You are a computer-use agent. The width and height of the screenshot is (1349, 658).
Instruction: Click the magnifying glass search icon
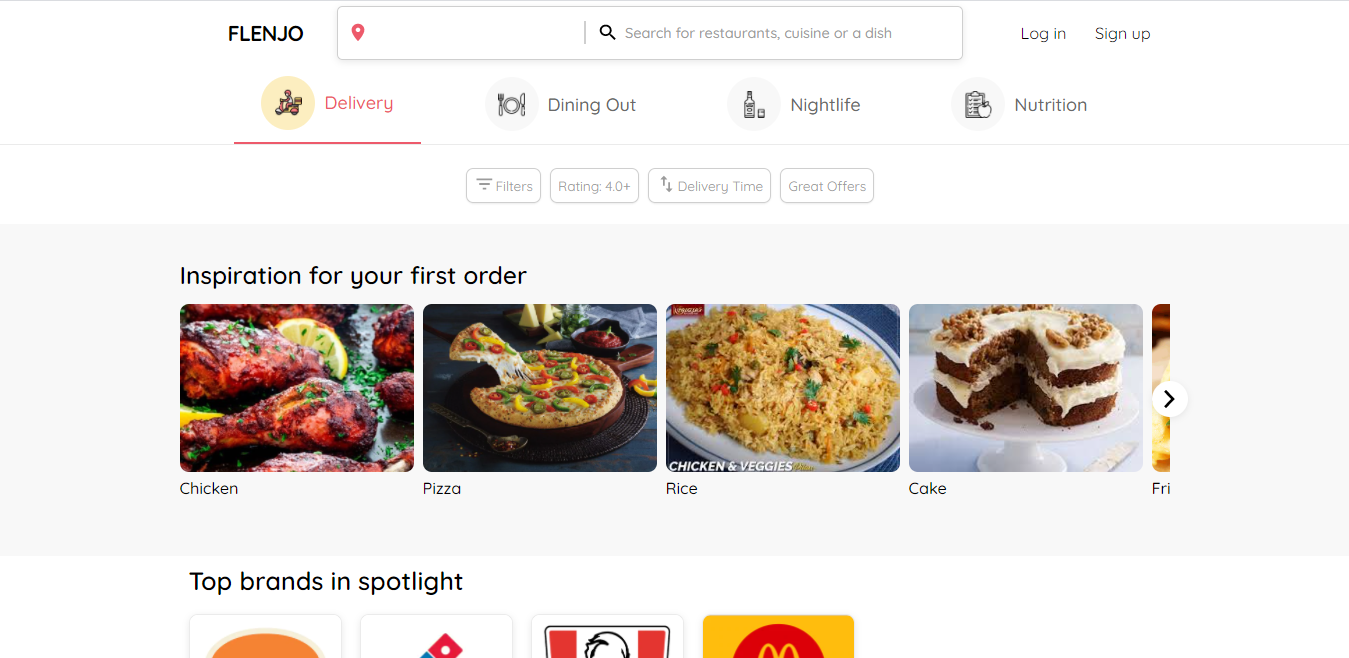(607, 32)
